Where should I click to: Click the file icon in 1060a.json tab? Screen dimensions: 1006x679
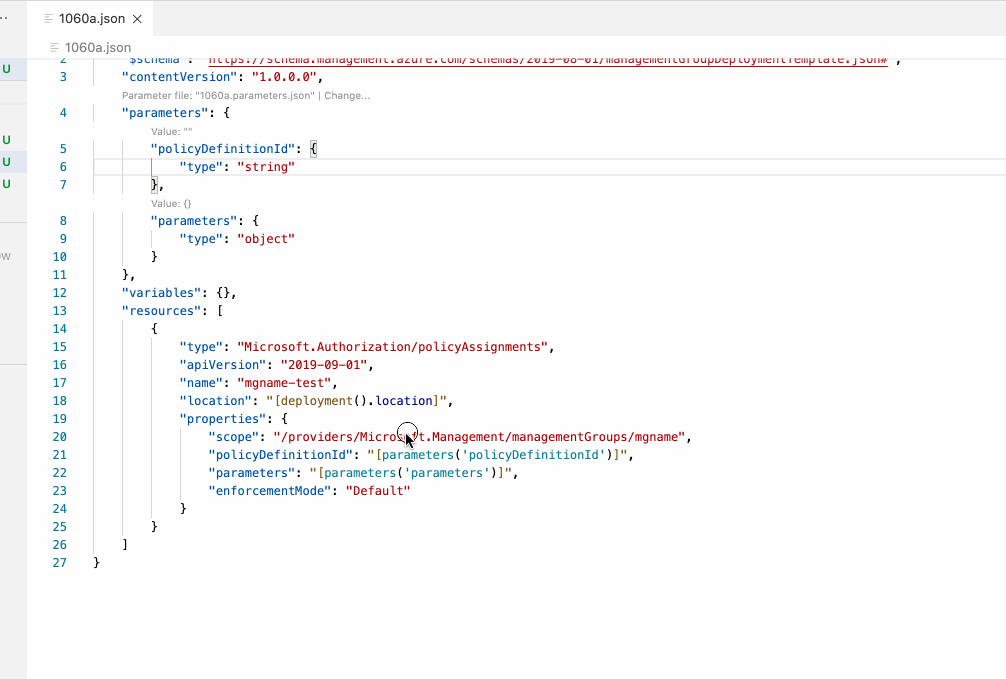pos(48,19)
